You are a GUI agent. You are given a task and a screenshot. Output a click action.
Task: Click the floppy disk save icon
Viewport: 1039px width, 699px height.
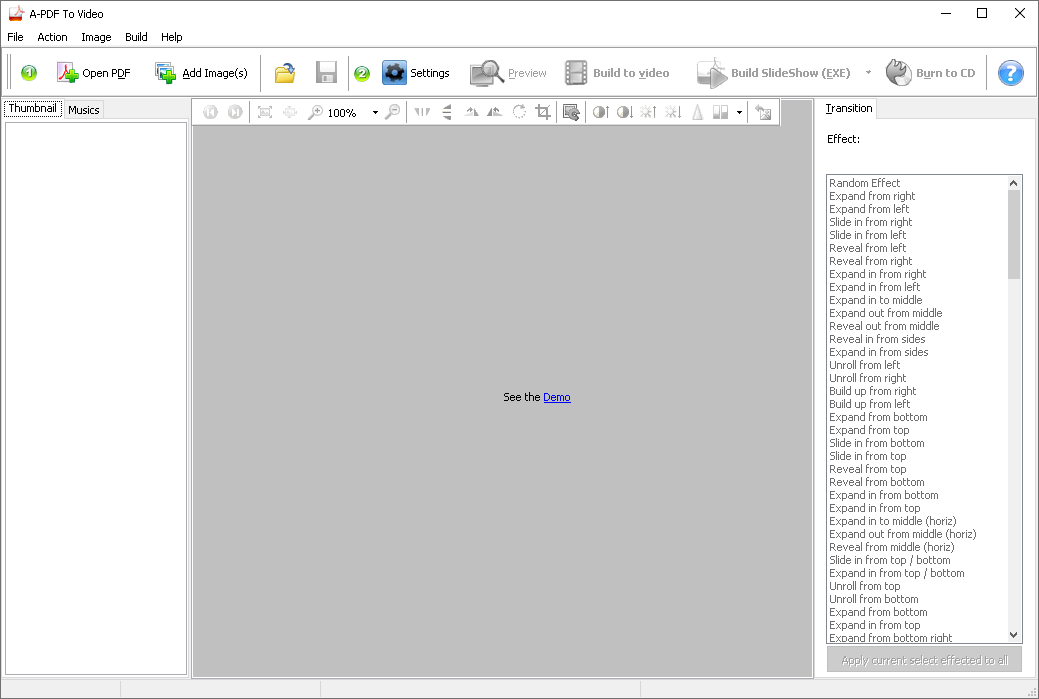point(326,73)
